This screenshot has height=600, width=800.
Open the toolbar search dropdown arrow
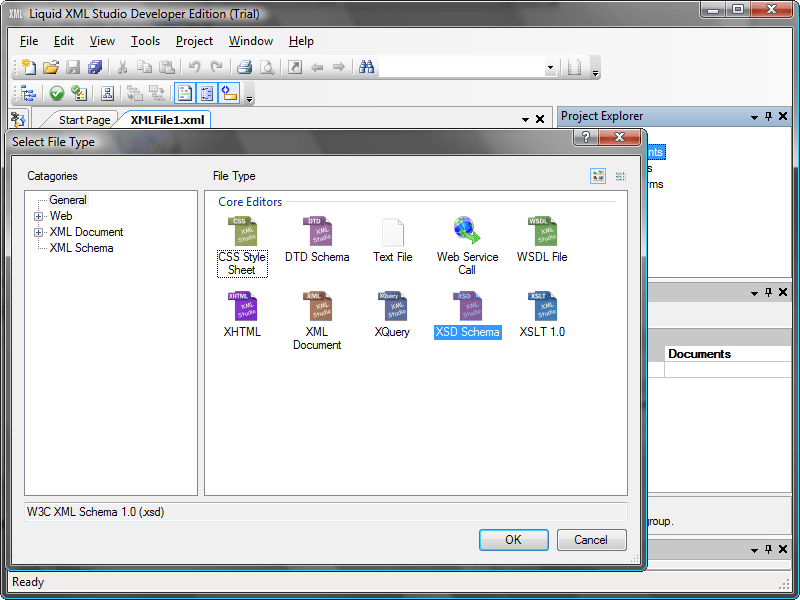click(550, 67)
